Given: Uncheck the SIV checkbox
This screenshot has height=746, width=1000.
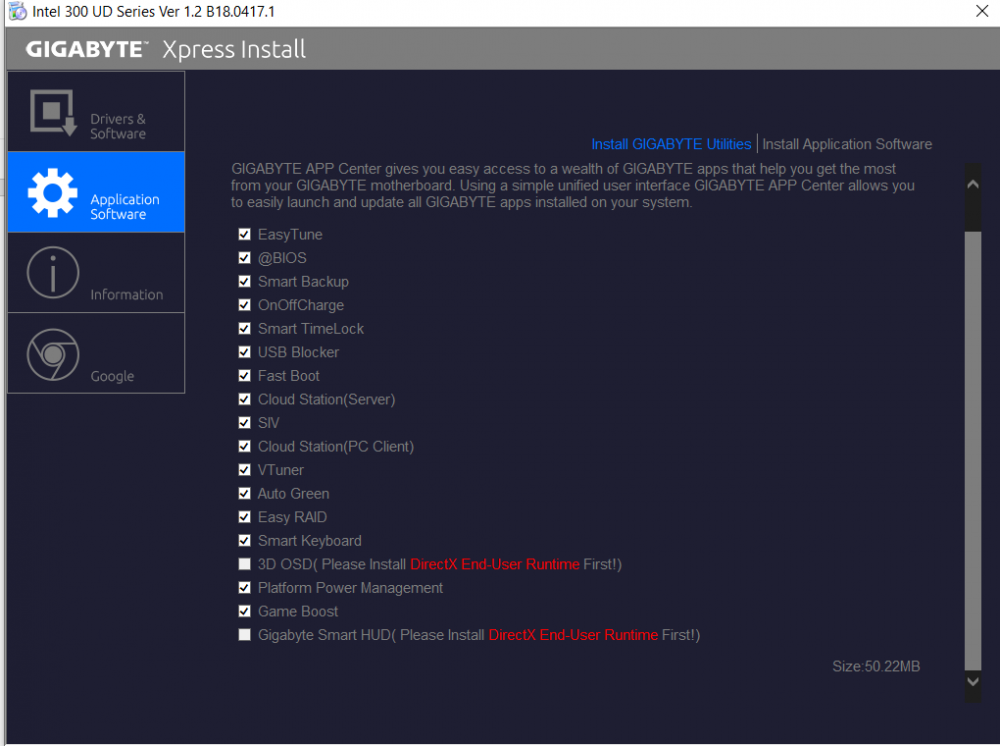Looking at the screenshot, I should pos(244,423).
